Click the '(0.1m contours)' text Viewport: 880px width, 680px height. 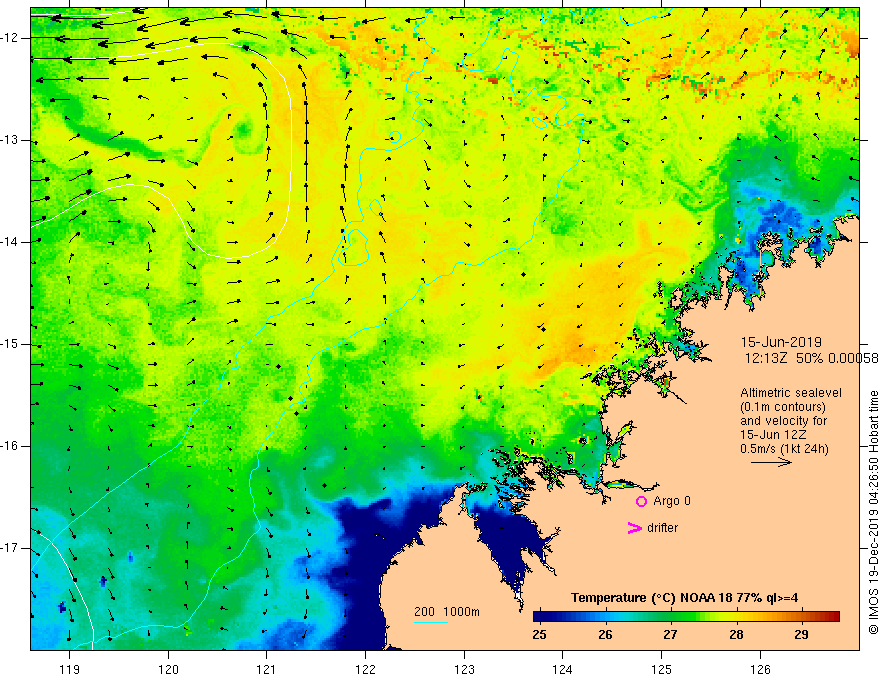pyautogui.click(x=782, y=407)
